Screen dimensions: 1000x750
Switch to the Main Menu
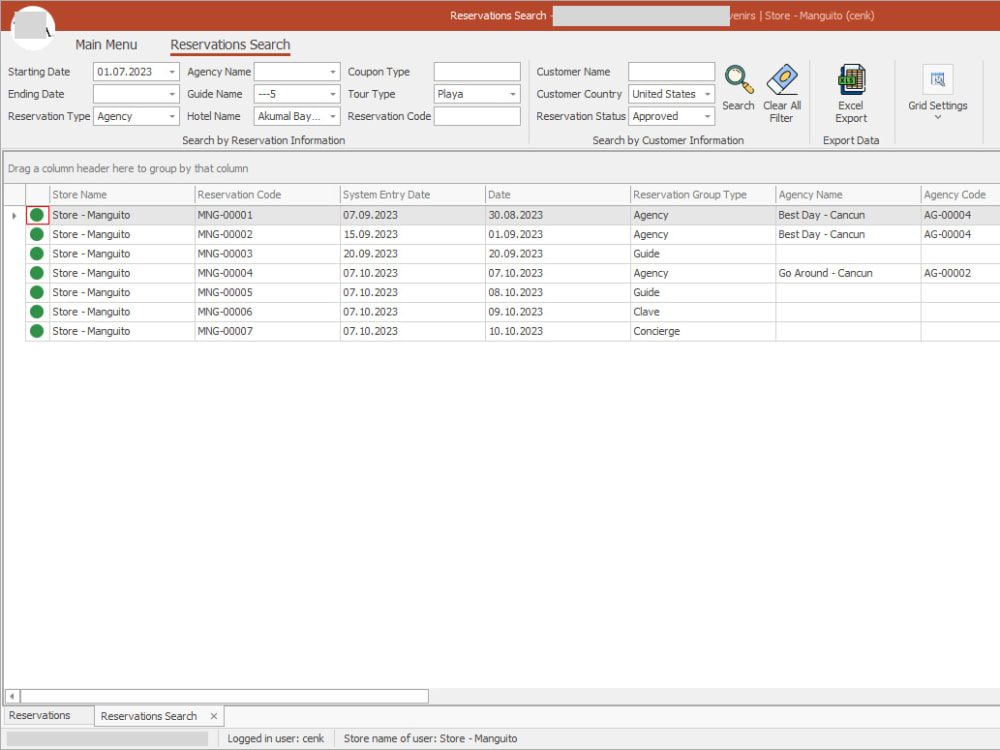click(x=106, y=45)
